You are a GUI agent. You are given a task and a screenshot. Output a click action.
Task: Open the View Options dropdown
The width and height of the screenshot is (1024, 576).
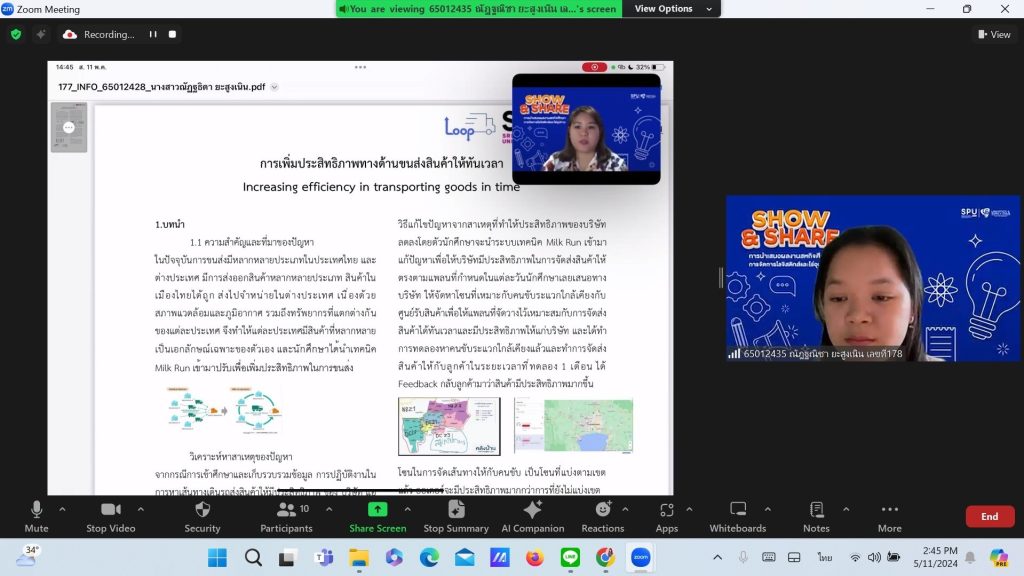coord(672,8)
